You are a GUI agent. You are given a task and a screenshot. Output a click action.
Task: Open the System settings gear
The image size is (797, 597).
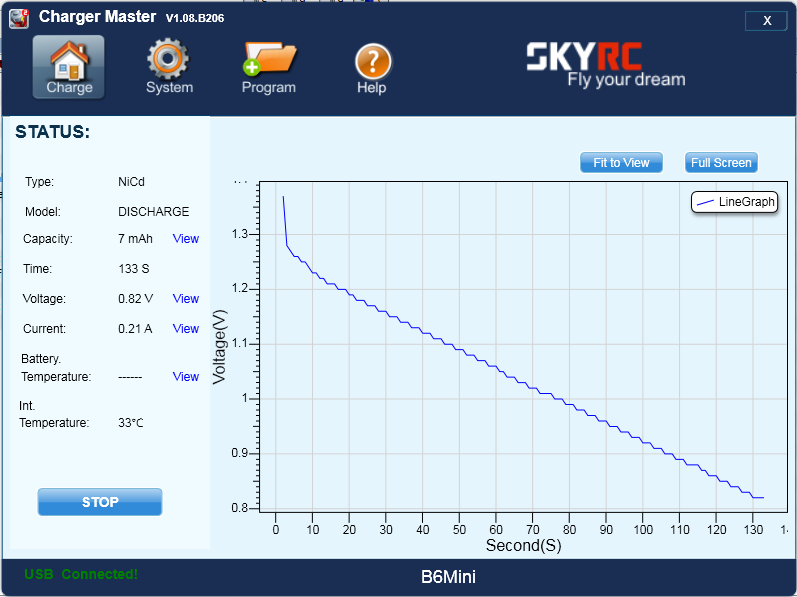point(169,67)
